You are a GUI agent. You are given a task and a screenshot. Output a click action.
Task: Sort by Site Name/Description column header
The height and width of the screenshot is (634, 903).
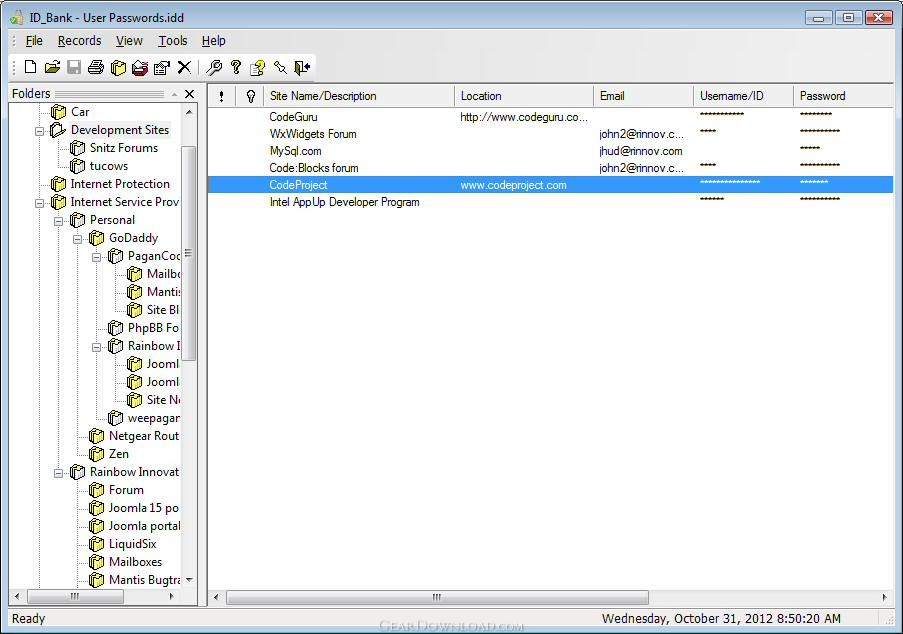click(359, 96)
